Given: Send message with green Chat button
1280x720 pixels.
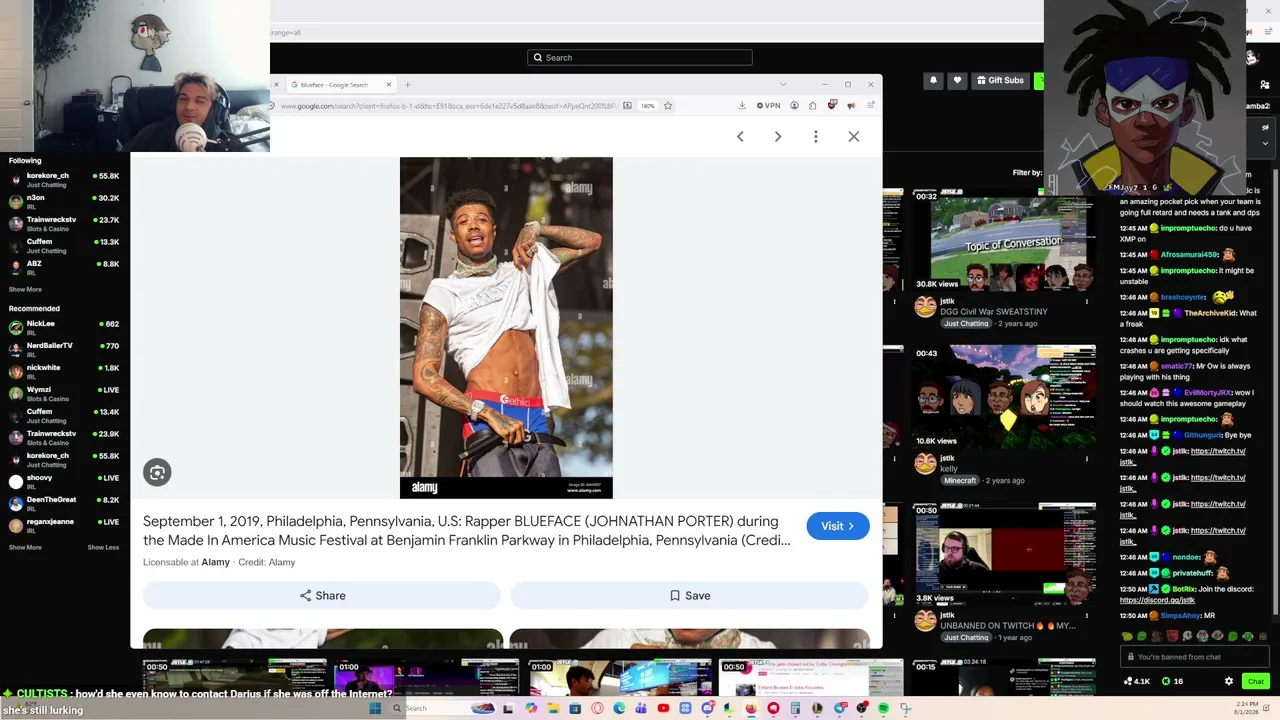Looking at the screenshot, I should (1255, 681).
